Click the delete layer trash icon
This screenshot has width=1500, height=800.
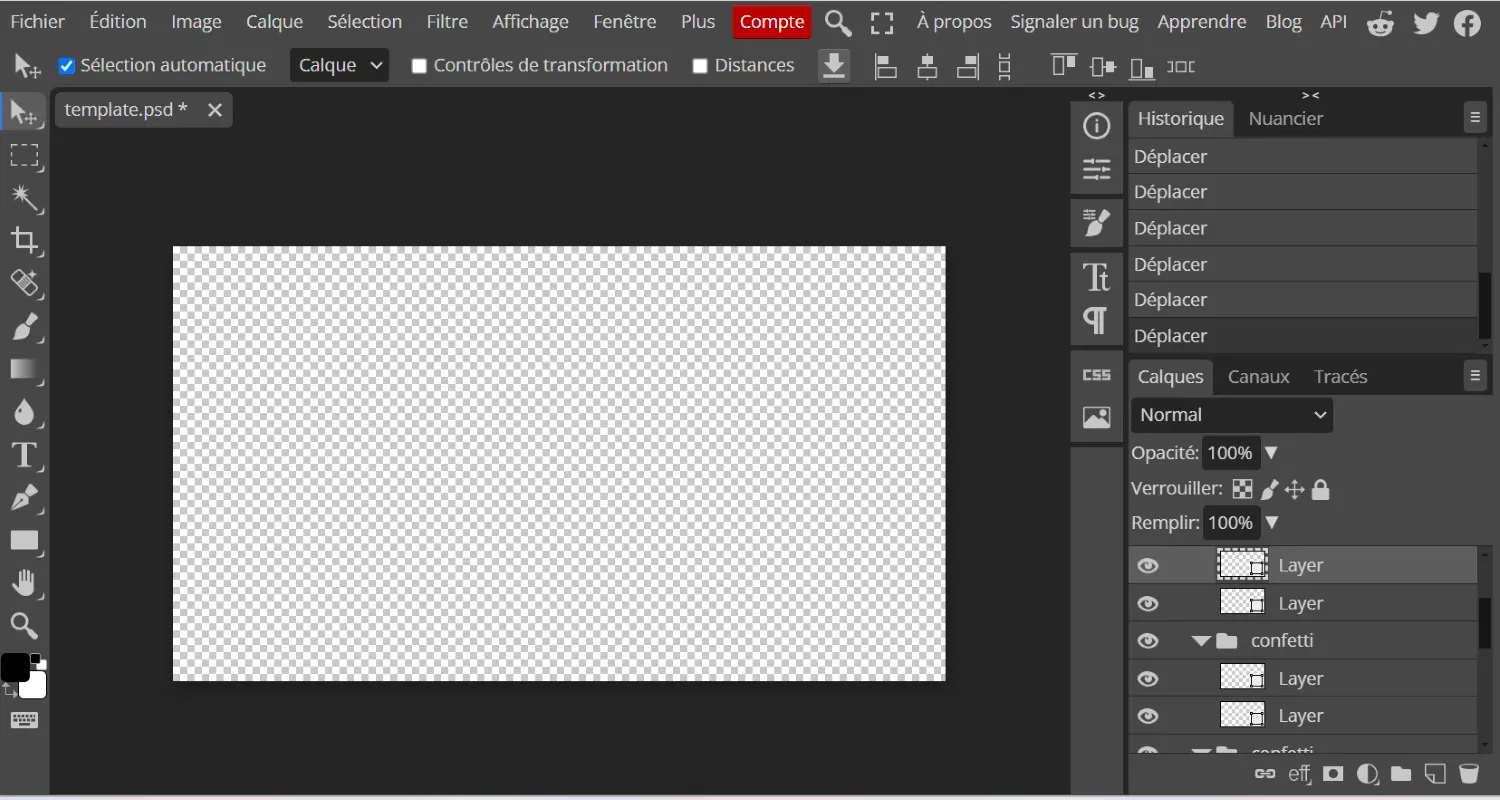pos(1468,773)
